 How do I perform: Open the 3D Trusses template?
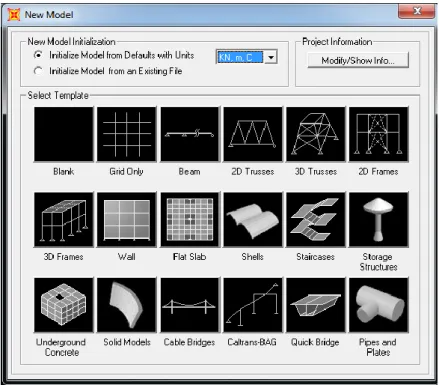coord(316,134)
